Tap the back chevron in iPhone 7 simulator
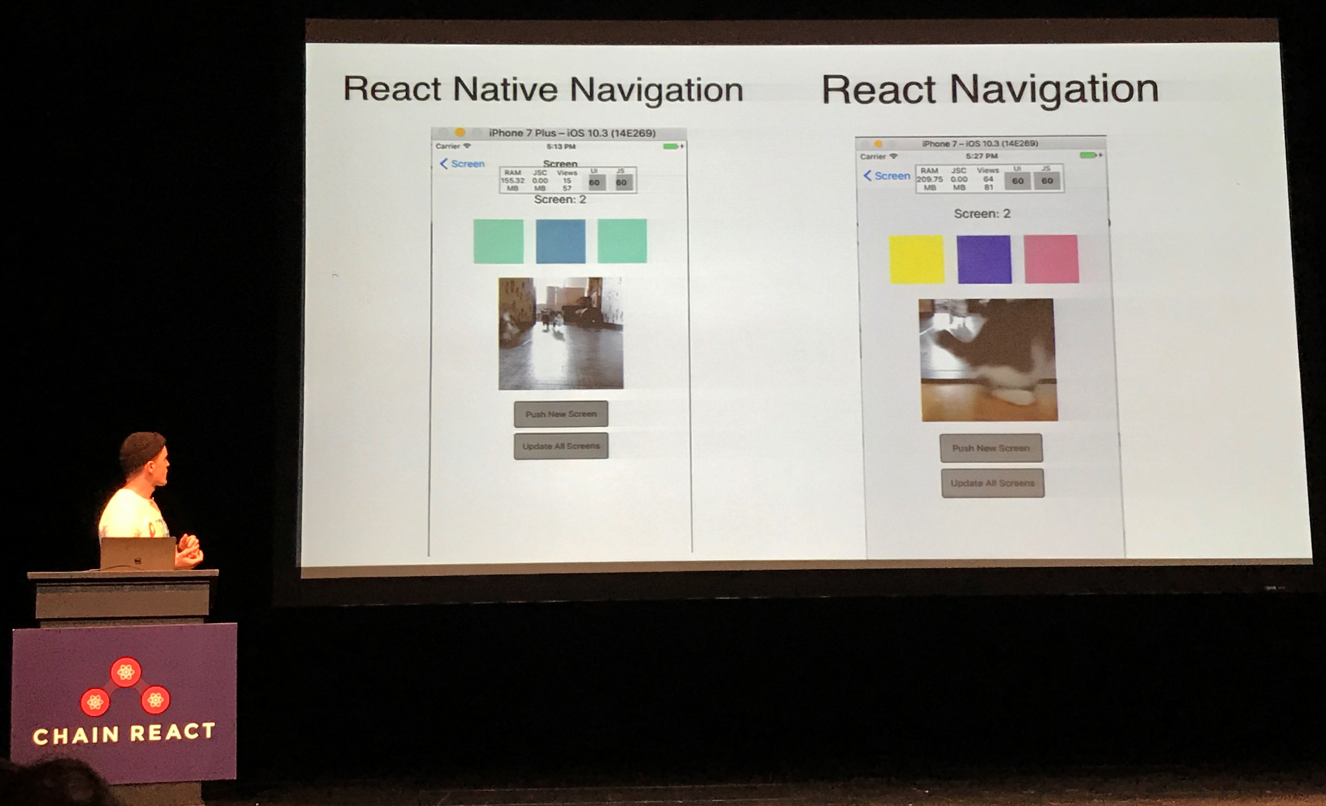The width and height of the screenshot is (1326, 806). click(x=868, y=176)
